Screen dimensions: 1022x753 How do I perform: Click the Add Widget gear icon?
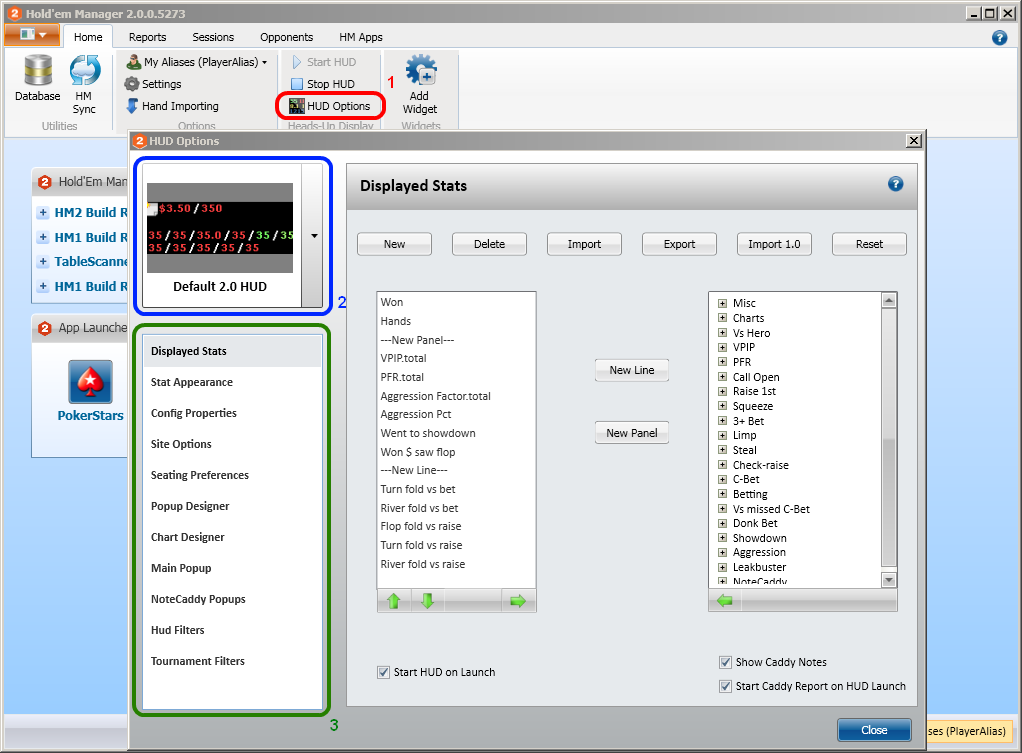[421, 70]
